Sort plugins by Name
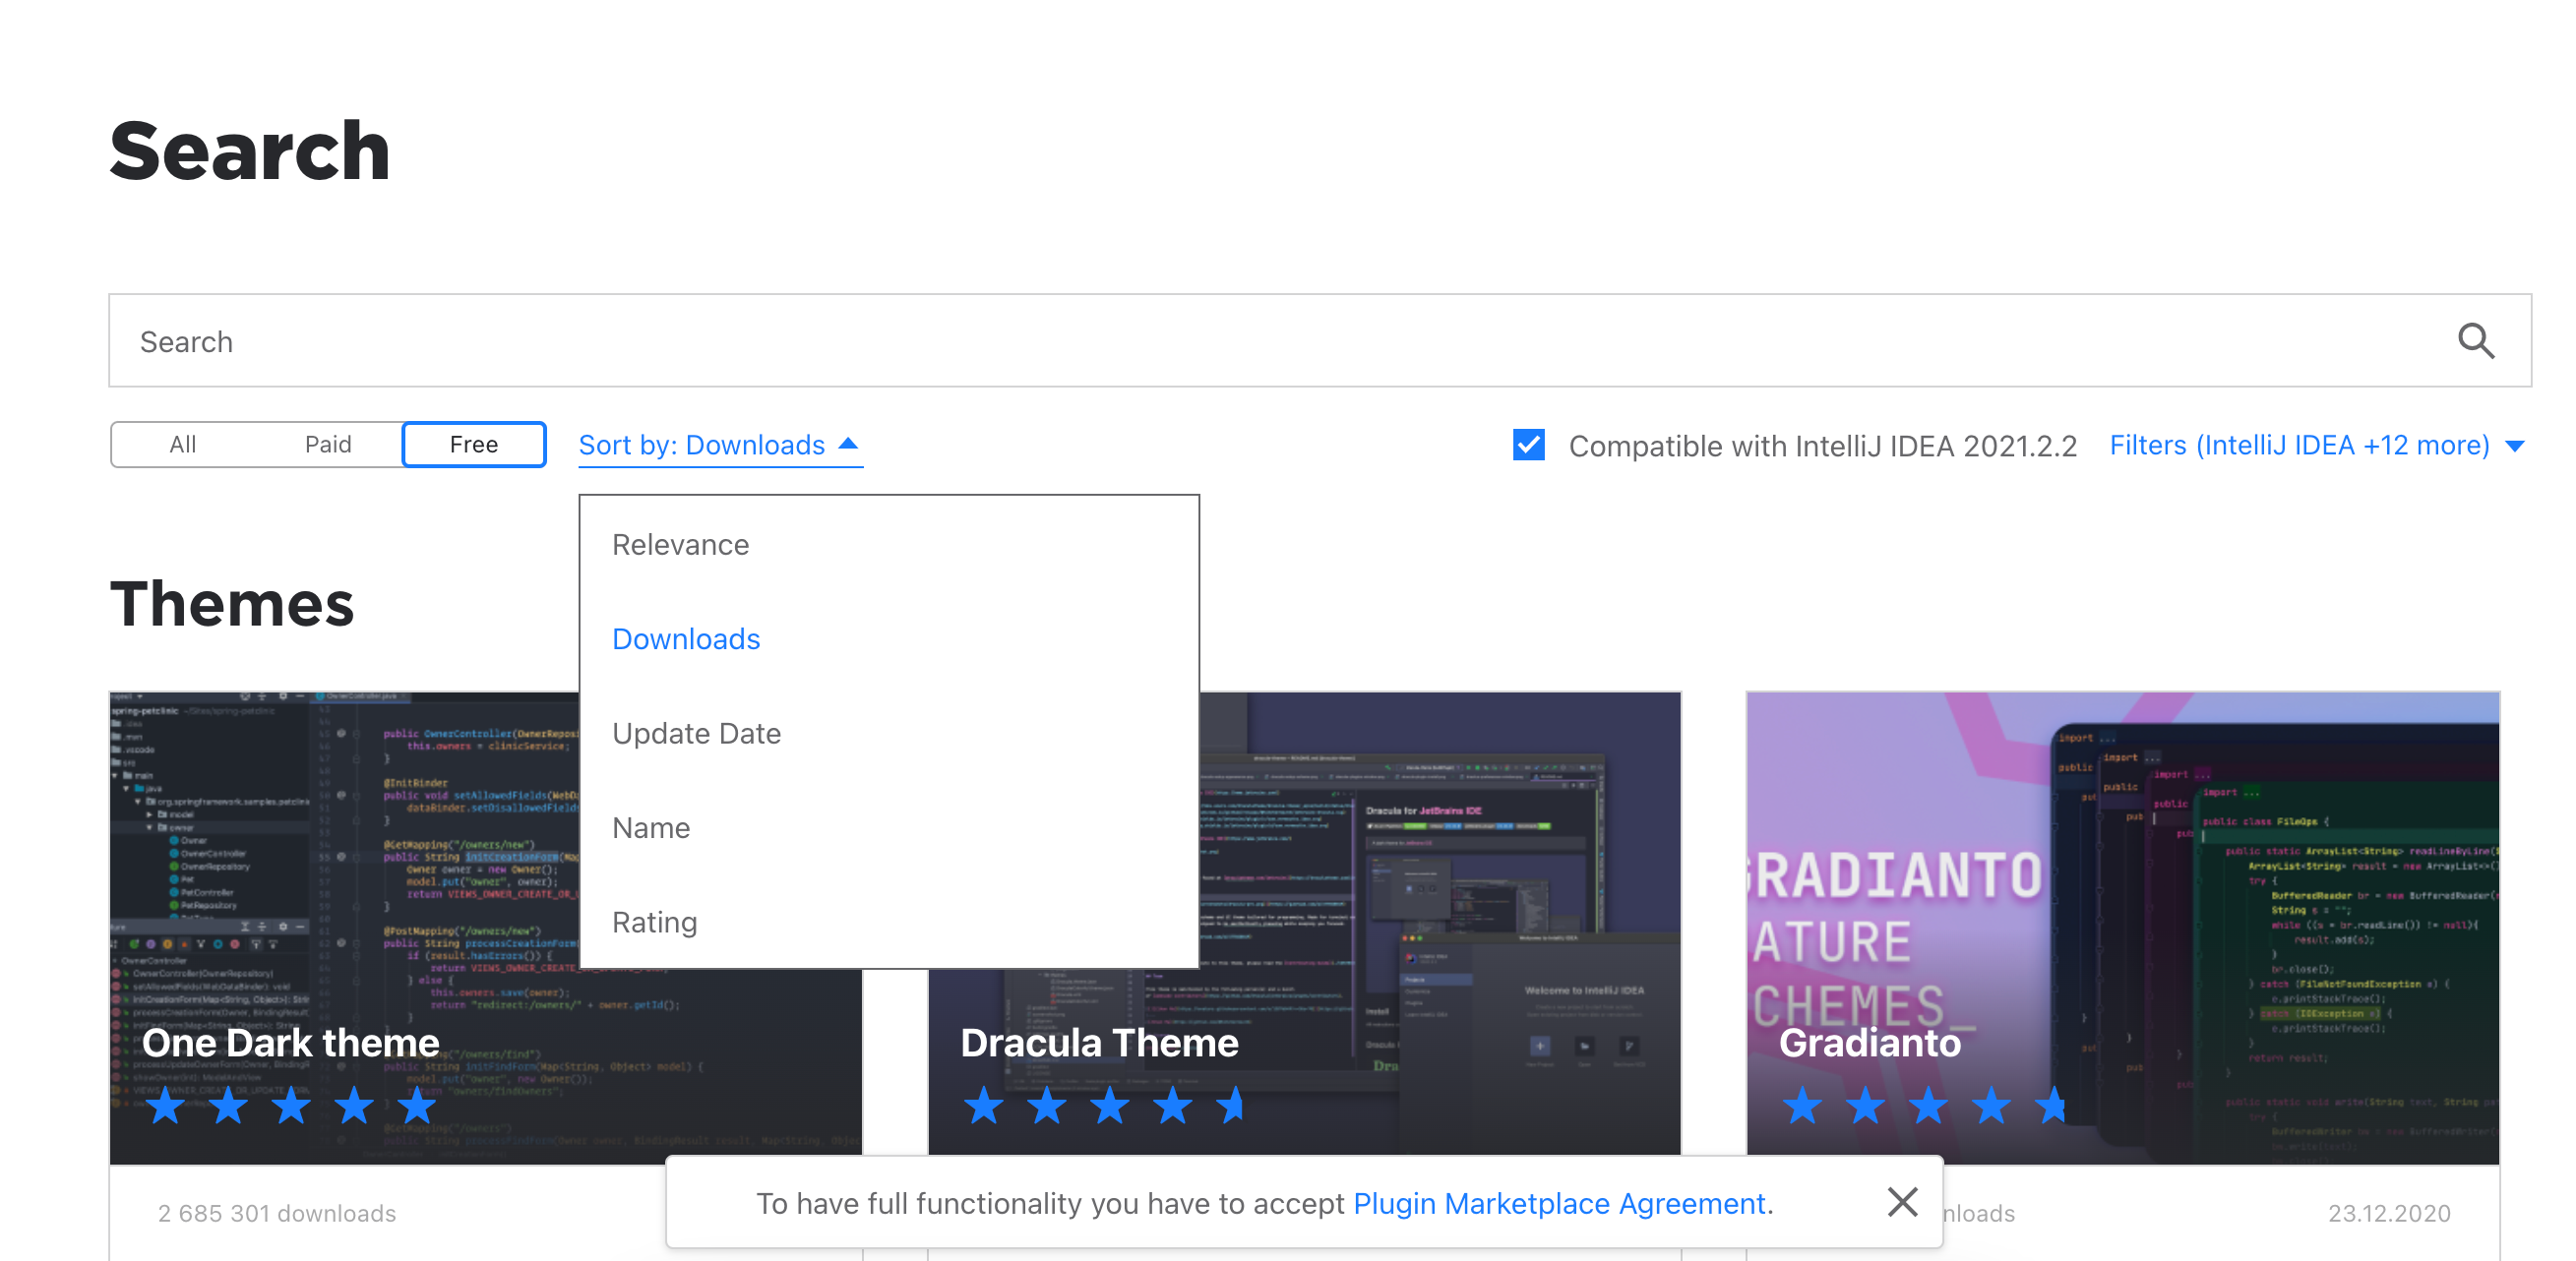Screen dimensions: 2576x1261 point(651,827)
